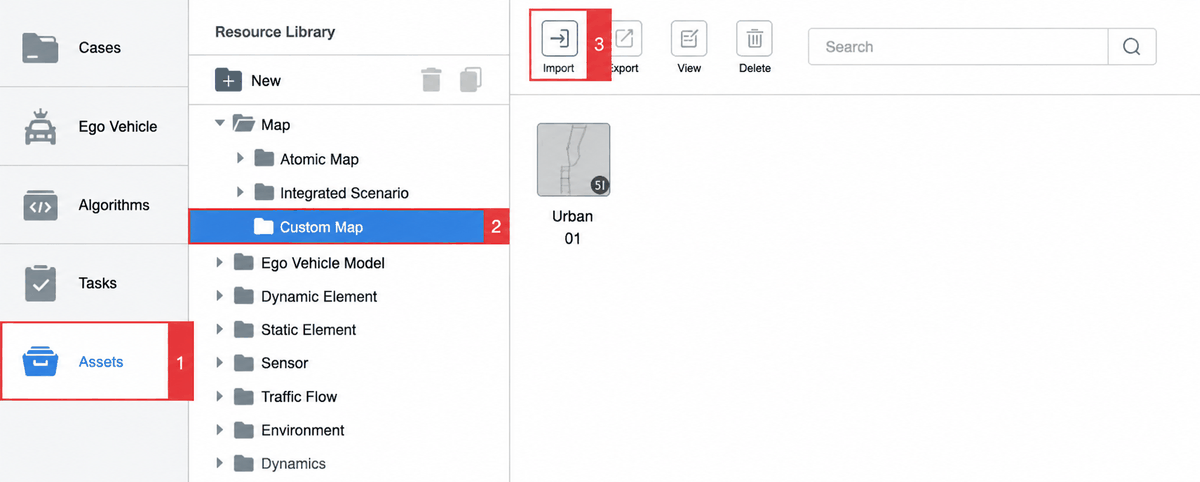The image size is (1200, 482).
Task: Expand the Integrated Scenario folder arrow
Action: pyautogui.click(x=240, y=192)
